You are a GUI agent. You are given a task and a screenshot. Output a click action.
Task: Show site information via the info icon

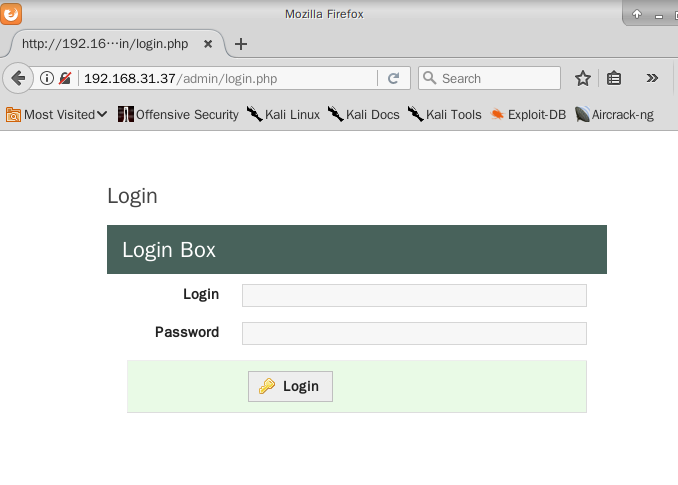click(47, 78)
